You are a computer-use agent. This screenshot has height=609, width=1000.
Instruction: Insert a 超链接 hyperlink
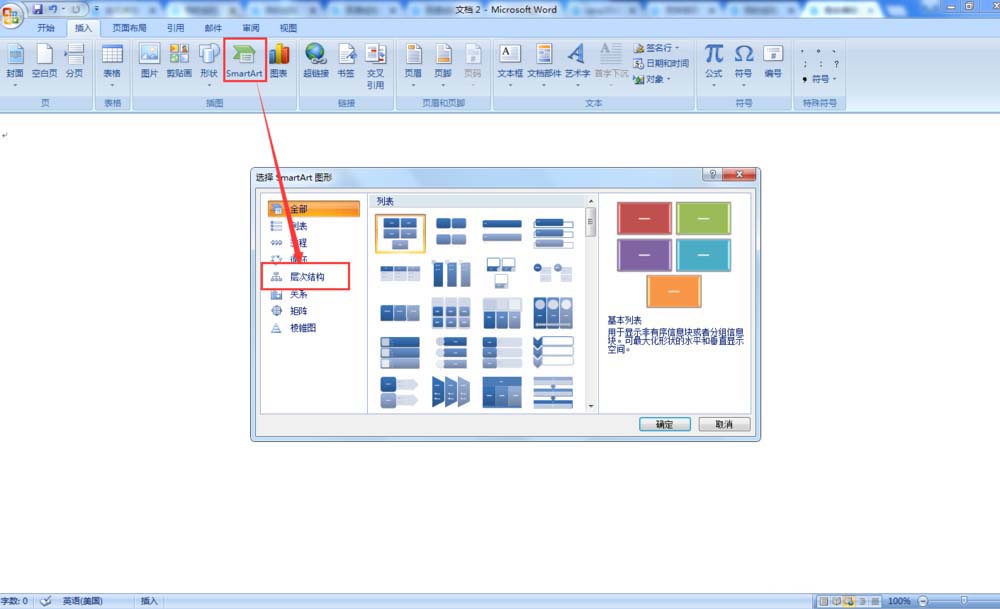(316, 62)
